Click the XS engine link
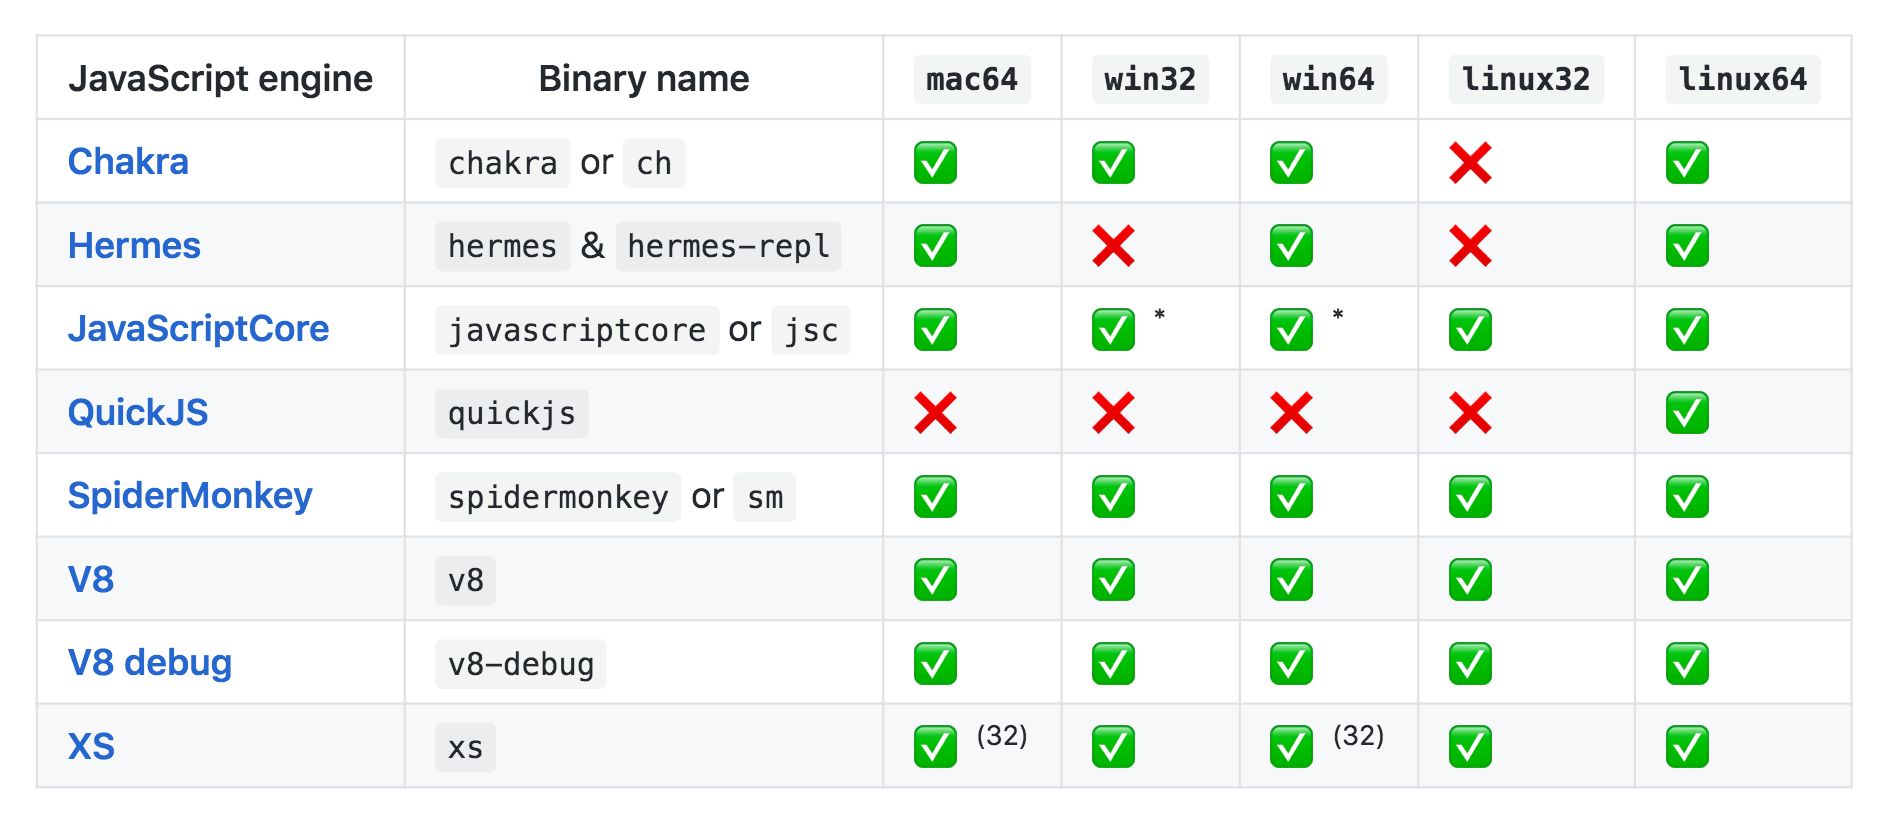 tap(91, 747)
